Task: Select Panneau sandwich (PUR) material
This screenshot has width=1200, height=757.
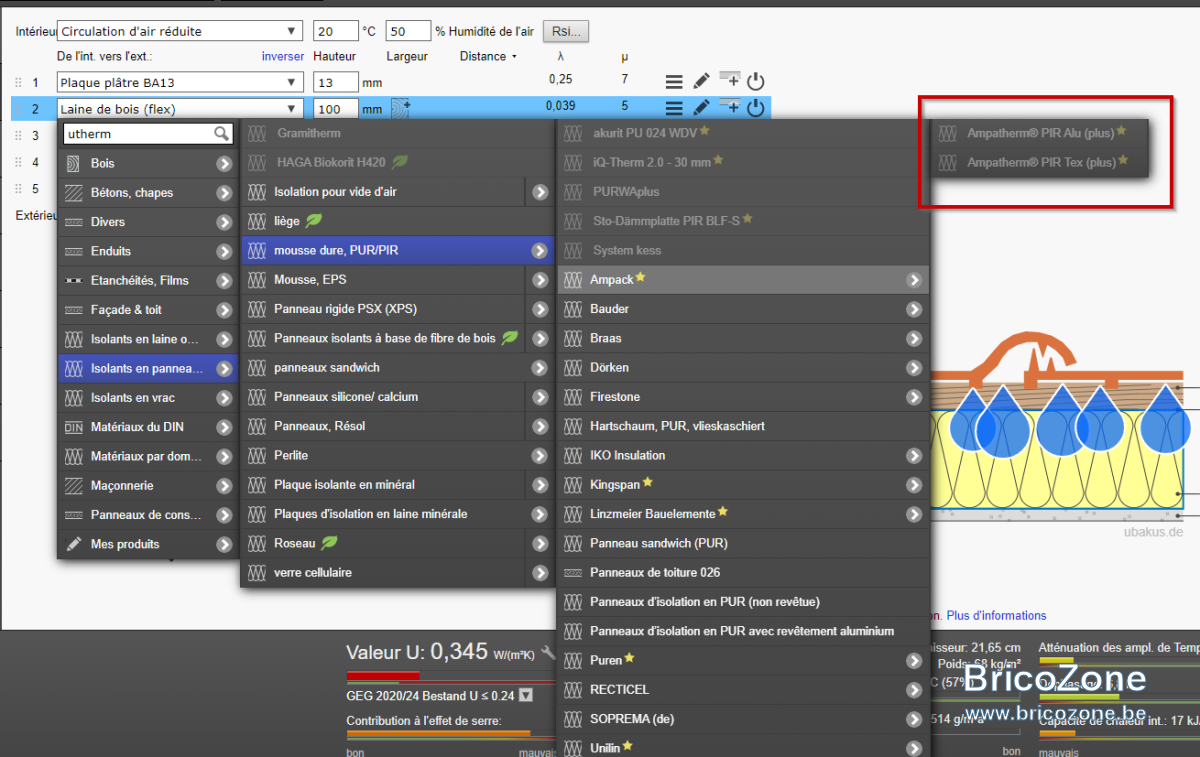Action: [x=744, y=544]
